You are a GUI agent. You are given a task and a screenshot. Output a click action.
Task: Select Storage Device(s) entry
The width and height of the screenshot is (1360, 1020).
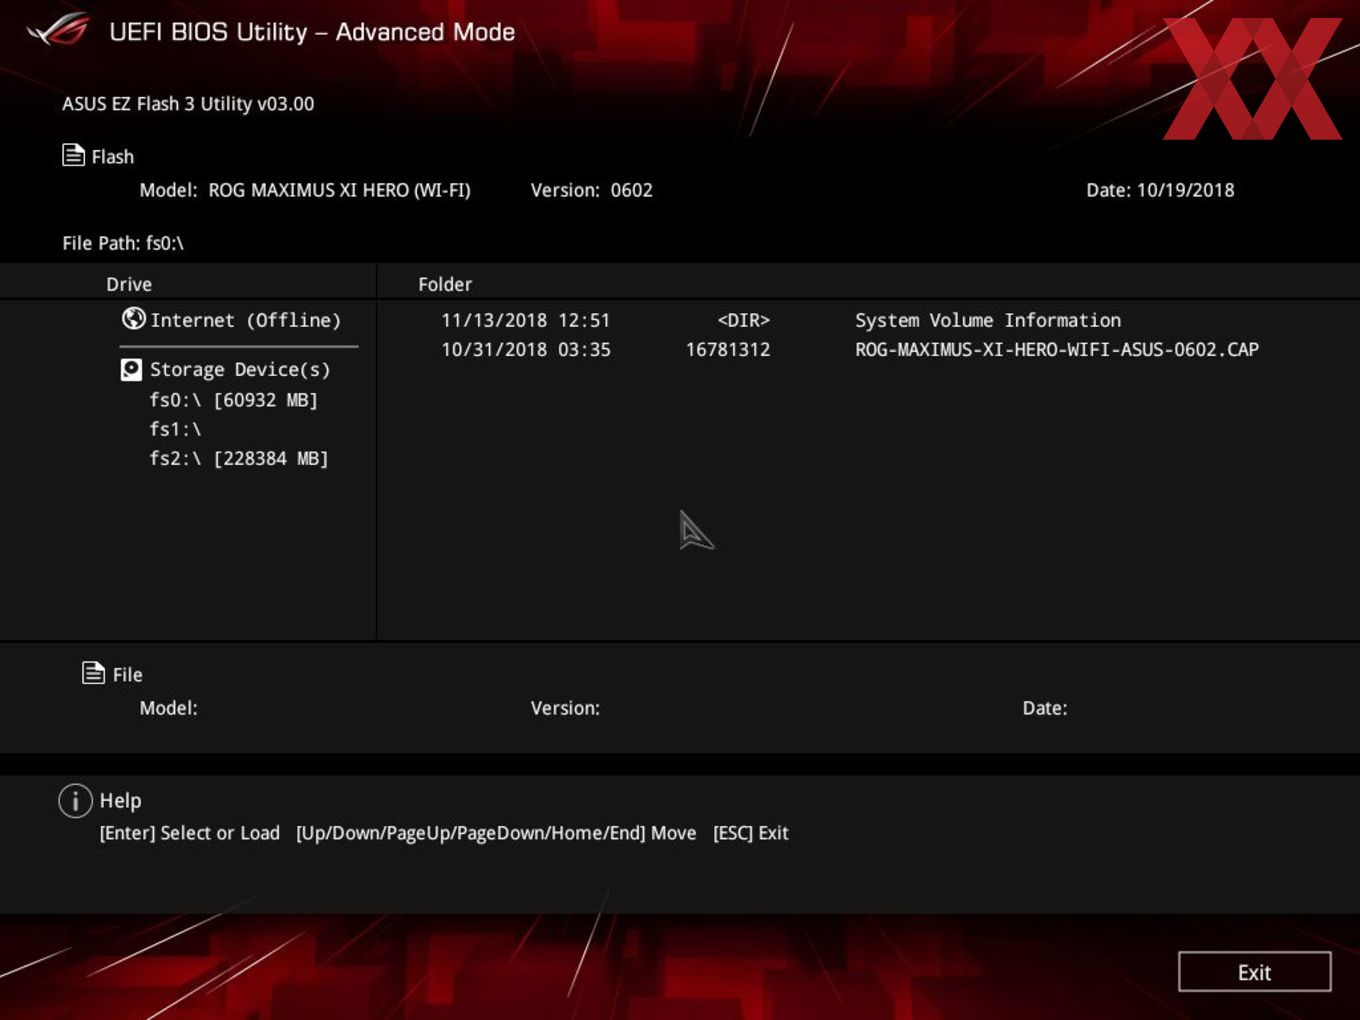tap(240, 370)
